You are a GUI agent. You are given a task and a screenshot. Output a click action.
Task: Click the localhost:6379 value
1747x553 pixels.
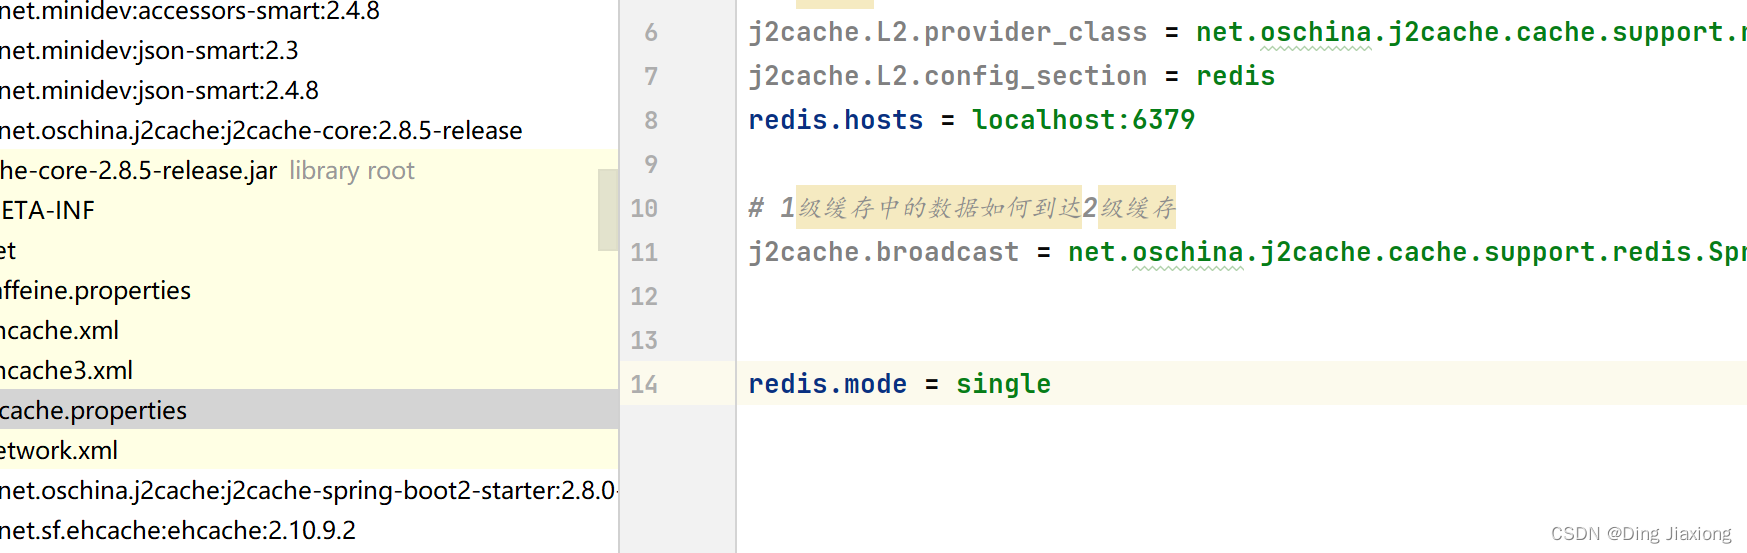tap(1083, 120)
